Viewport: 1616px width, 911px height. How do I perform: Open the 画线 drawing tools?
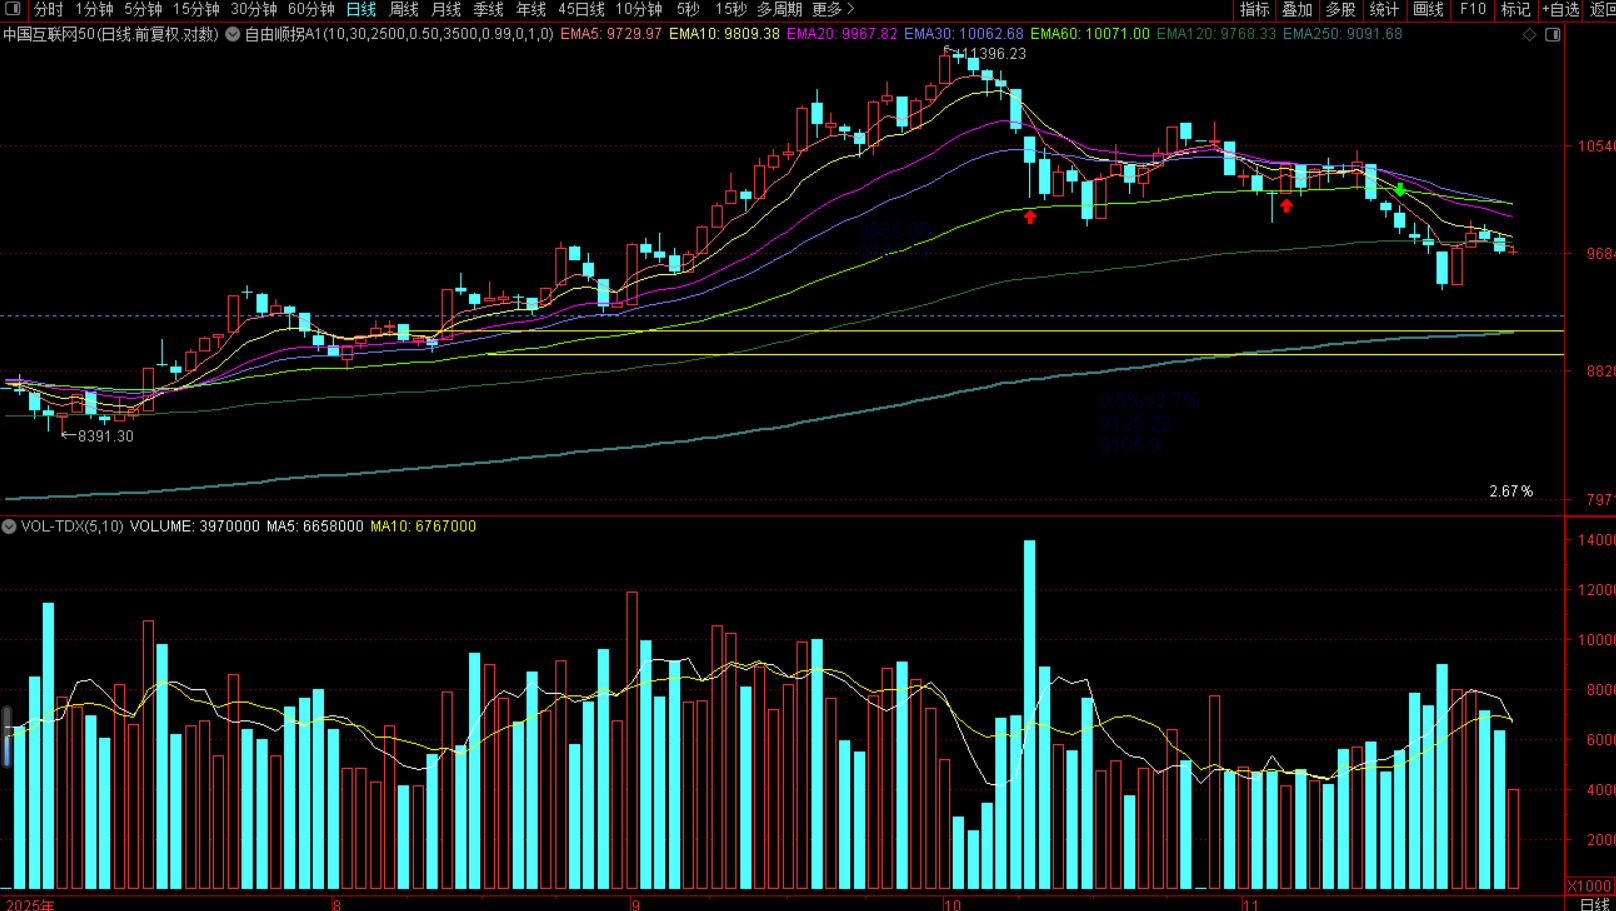pyautogui.click(x=1428, y=9)
